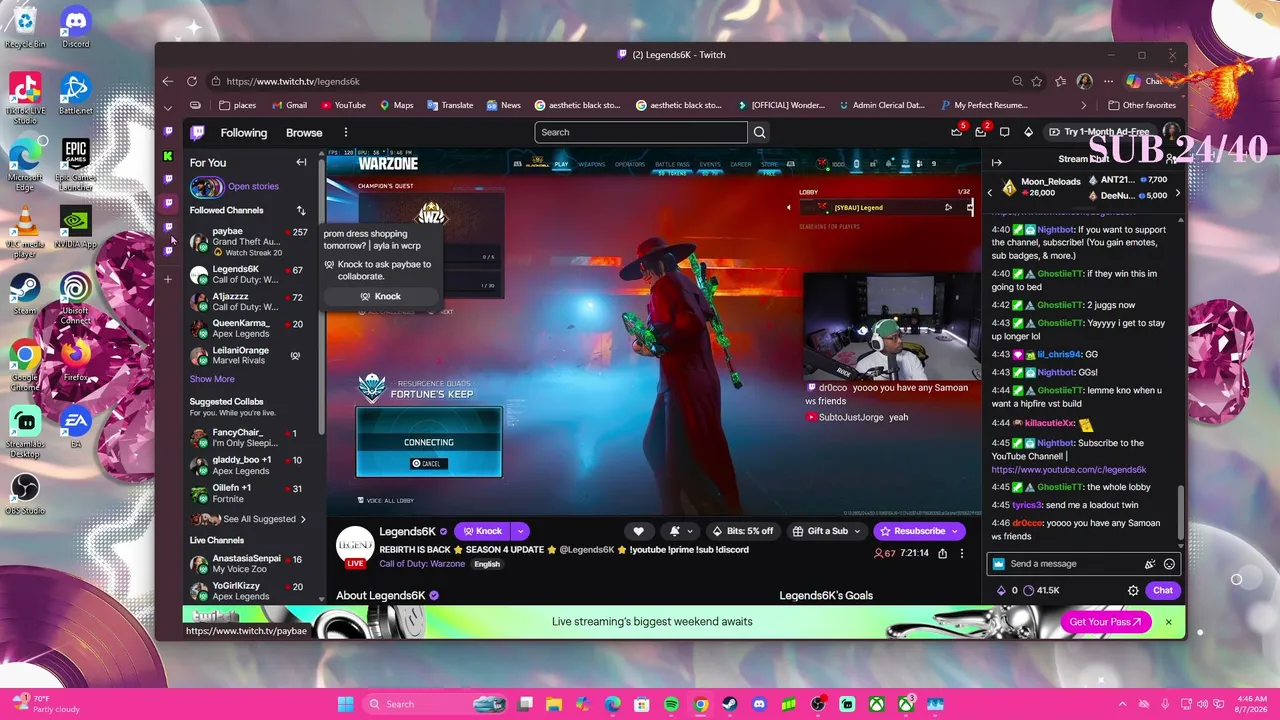The image size is (1280, 720).
Task: Click the Get Your Pass button
Action: (1105, 622)
